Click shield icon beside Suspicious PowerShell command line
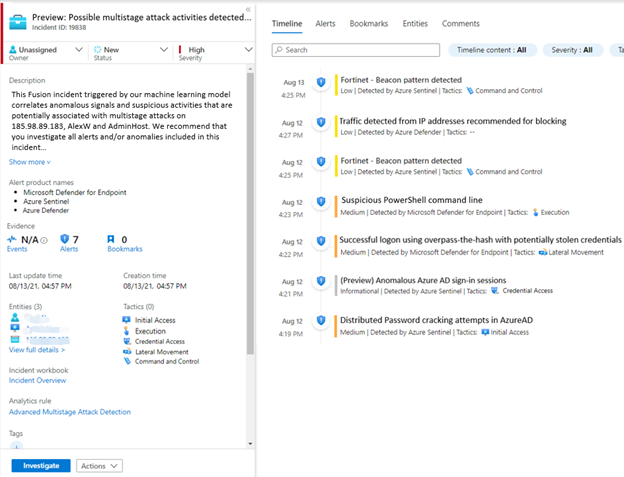Image resolution: width=624 pixels, height=477 pixels. tap(321, 201)
